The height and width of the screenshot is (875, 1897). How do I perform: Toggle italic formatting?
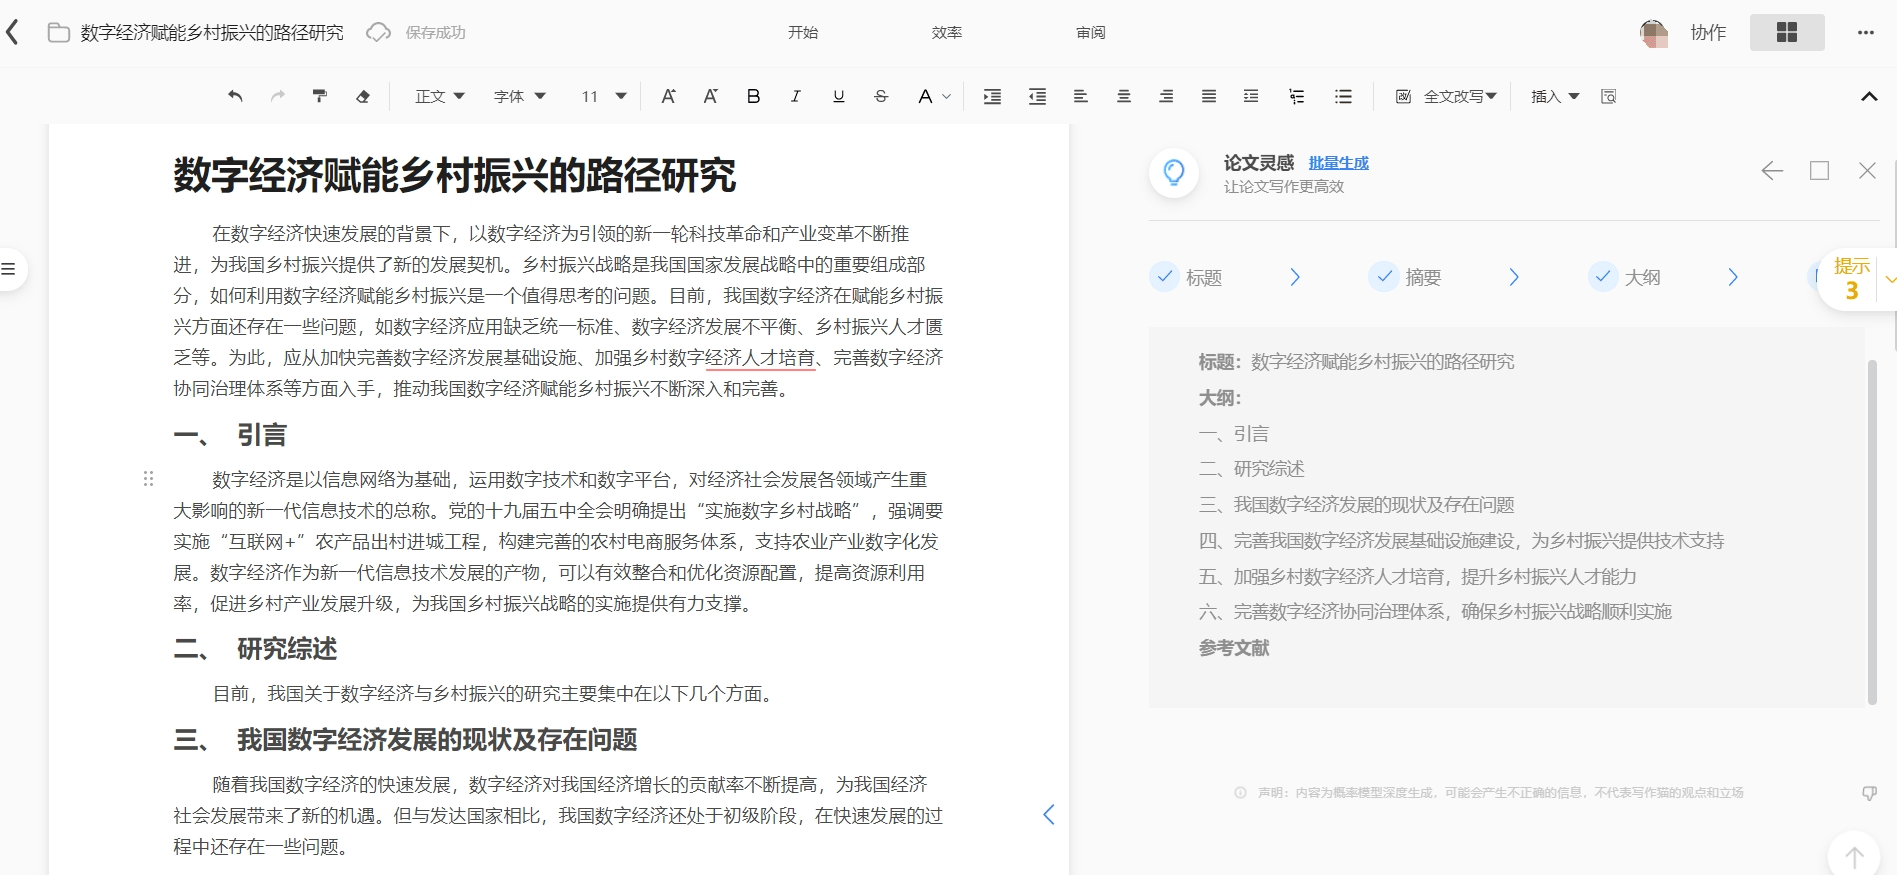tap(796, 96)
